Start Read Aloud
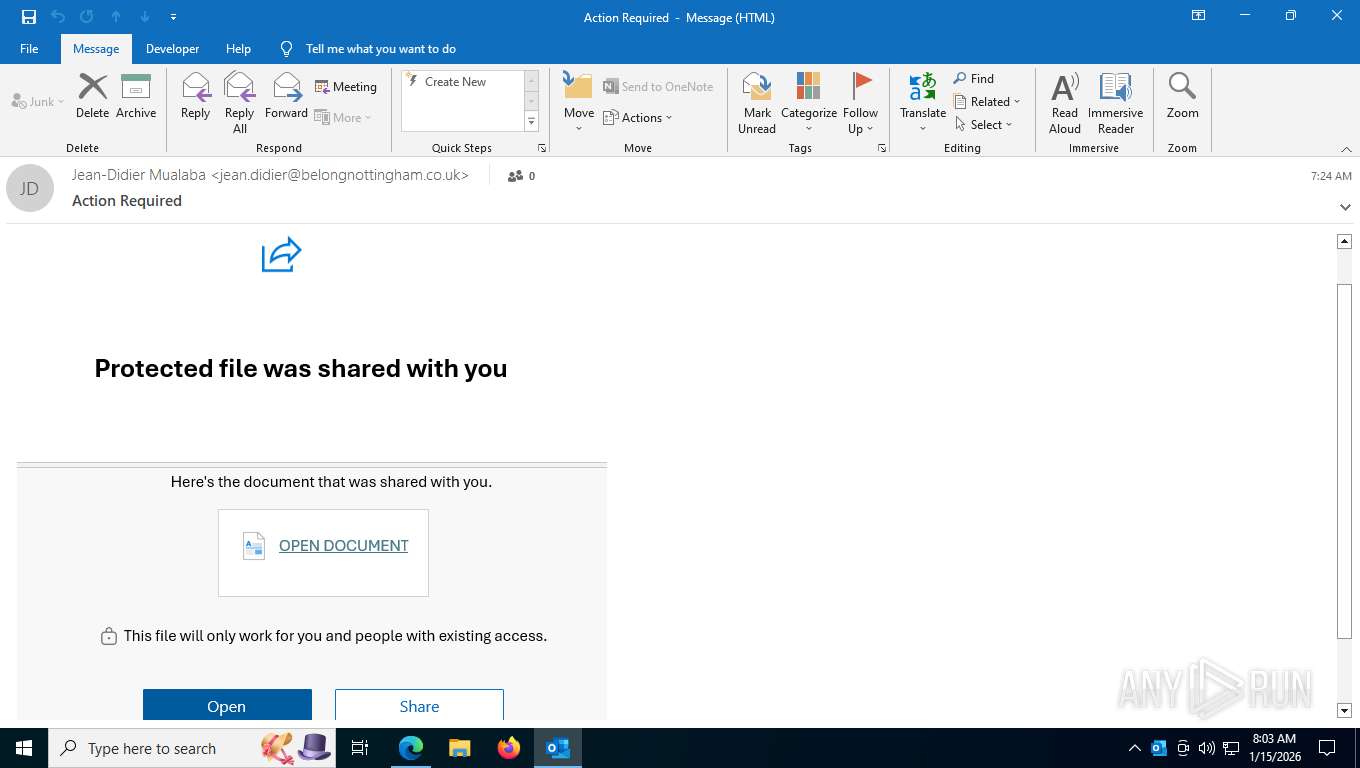 tap(1065, 103)
